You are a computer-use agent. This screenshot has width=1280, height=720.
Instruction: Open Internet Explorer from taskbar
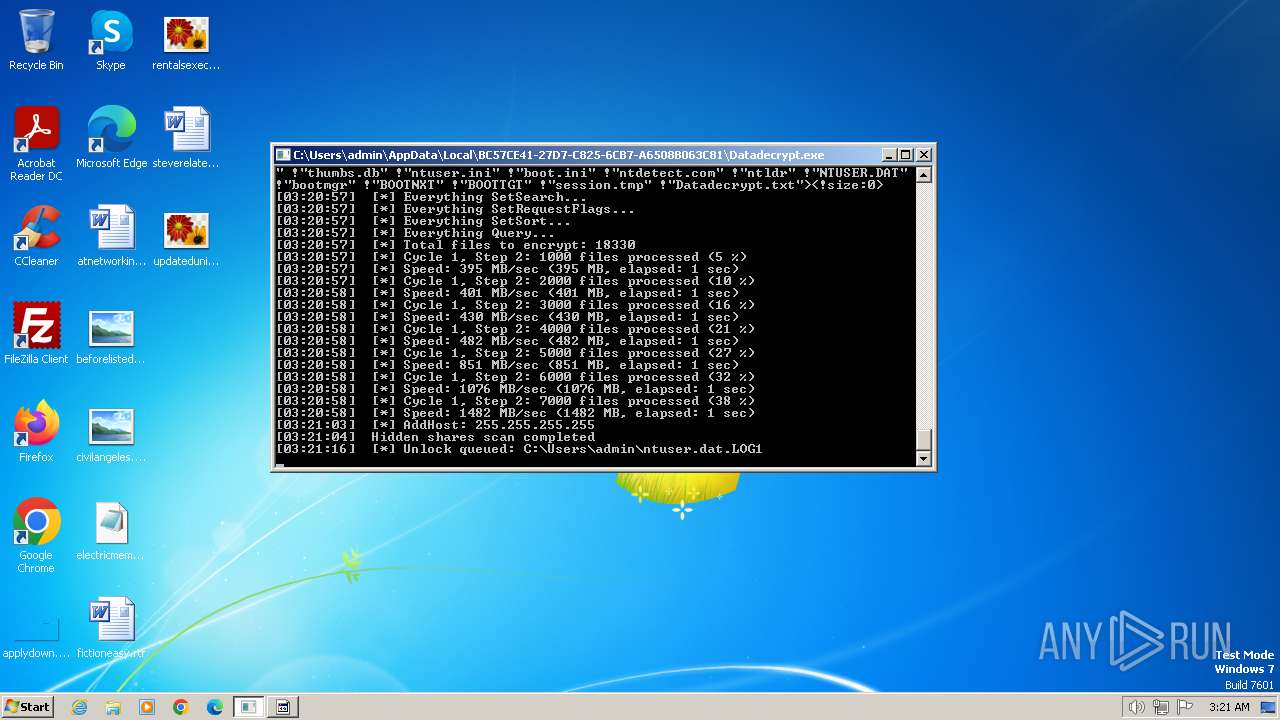(79, 707)
